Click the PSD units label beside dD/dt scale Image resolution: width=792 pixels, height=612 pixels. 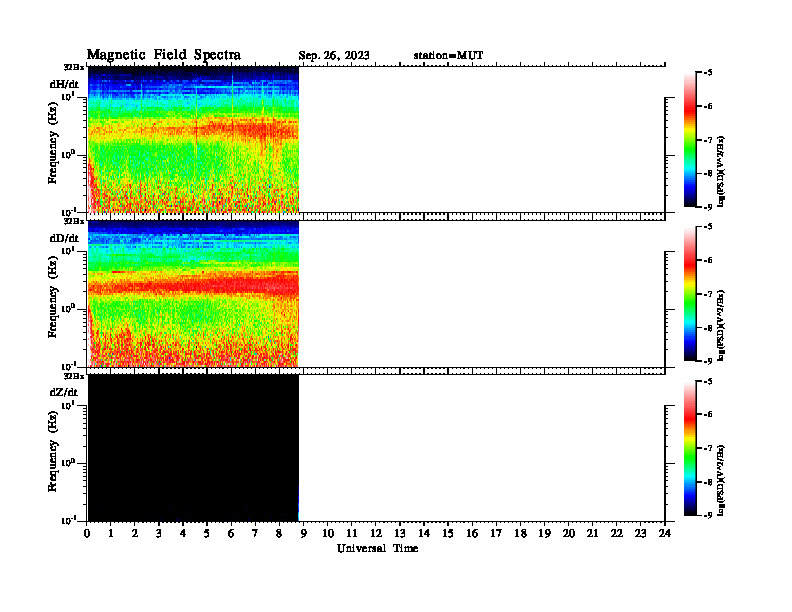(722, 325)
